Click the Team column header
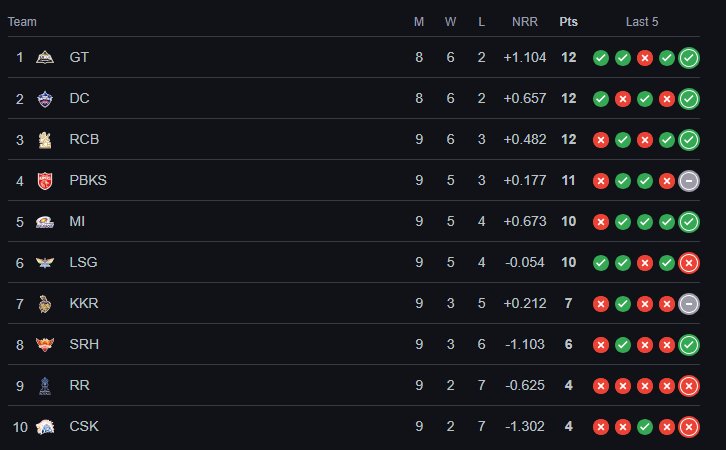Image resolution: width=726 pixels, height=450 pixels. pos(23,22)
